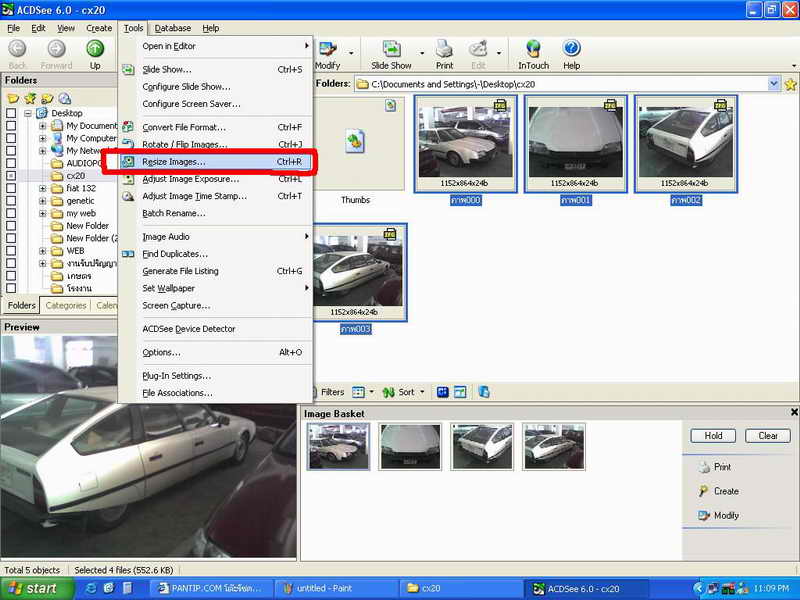Switch to the Categories tab
Image resolution: width=800 pixels, height=600 pixels.
66,305
